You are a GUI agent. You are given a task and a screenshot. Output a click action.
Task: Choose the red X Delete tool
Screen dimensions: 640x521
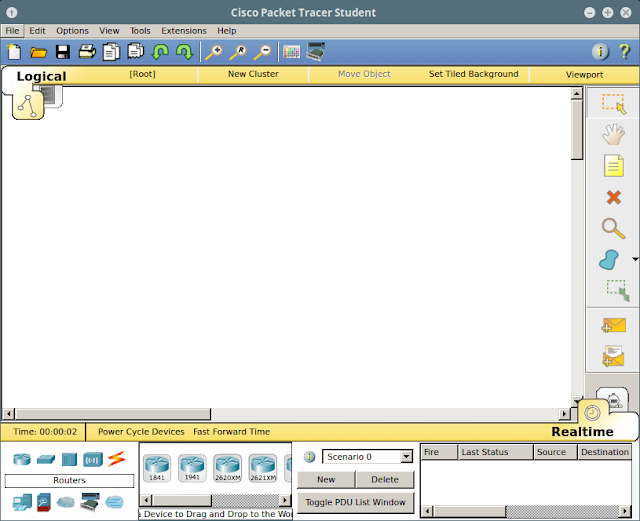tap(613, 197)
